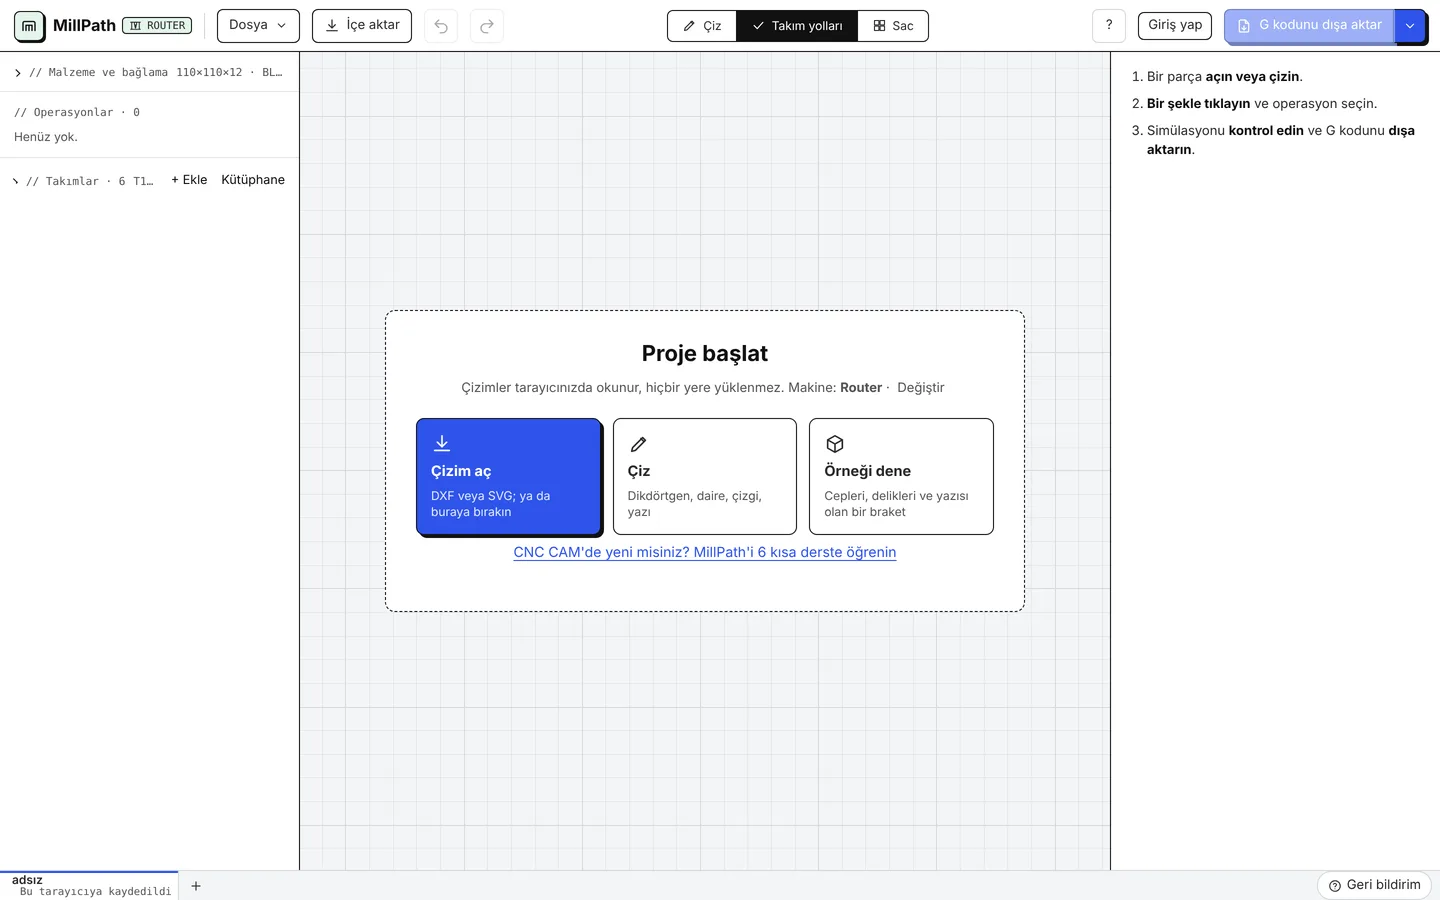Switch to the Sac mode tab
The width and height of the screenshot is (1440, 900).
coord(893,26)
